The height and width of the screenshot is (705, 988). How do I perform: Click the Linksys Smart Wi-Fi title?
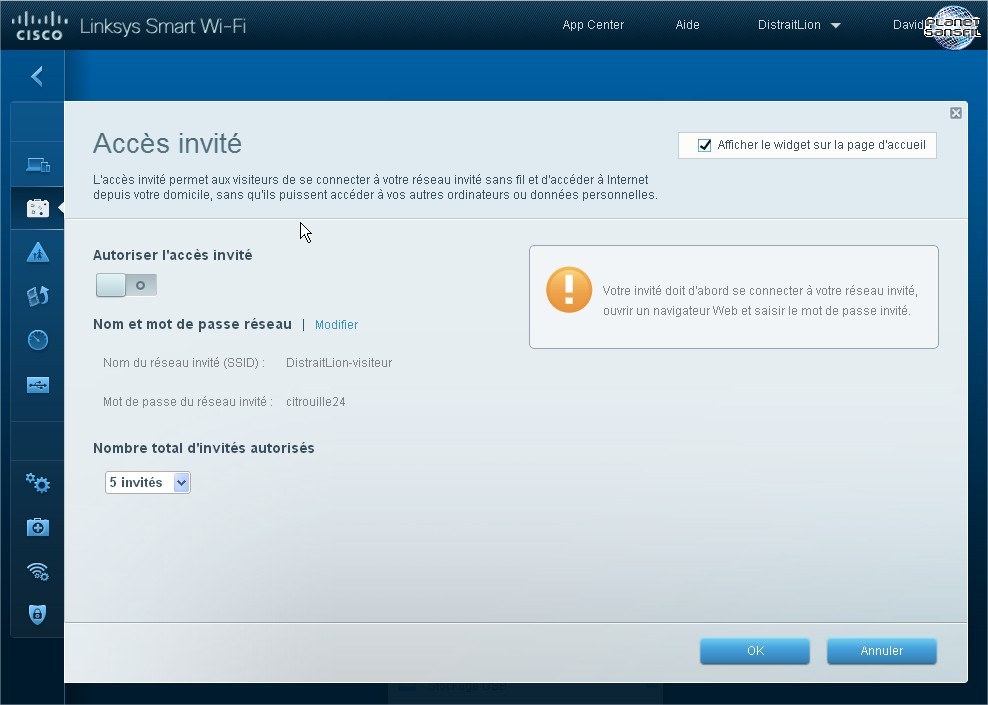coord(163,26)
